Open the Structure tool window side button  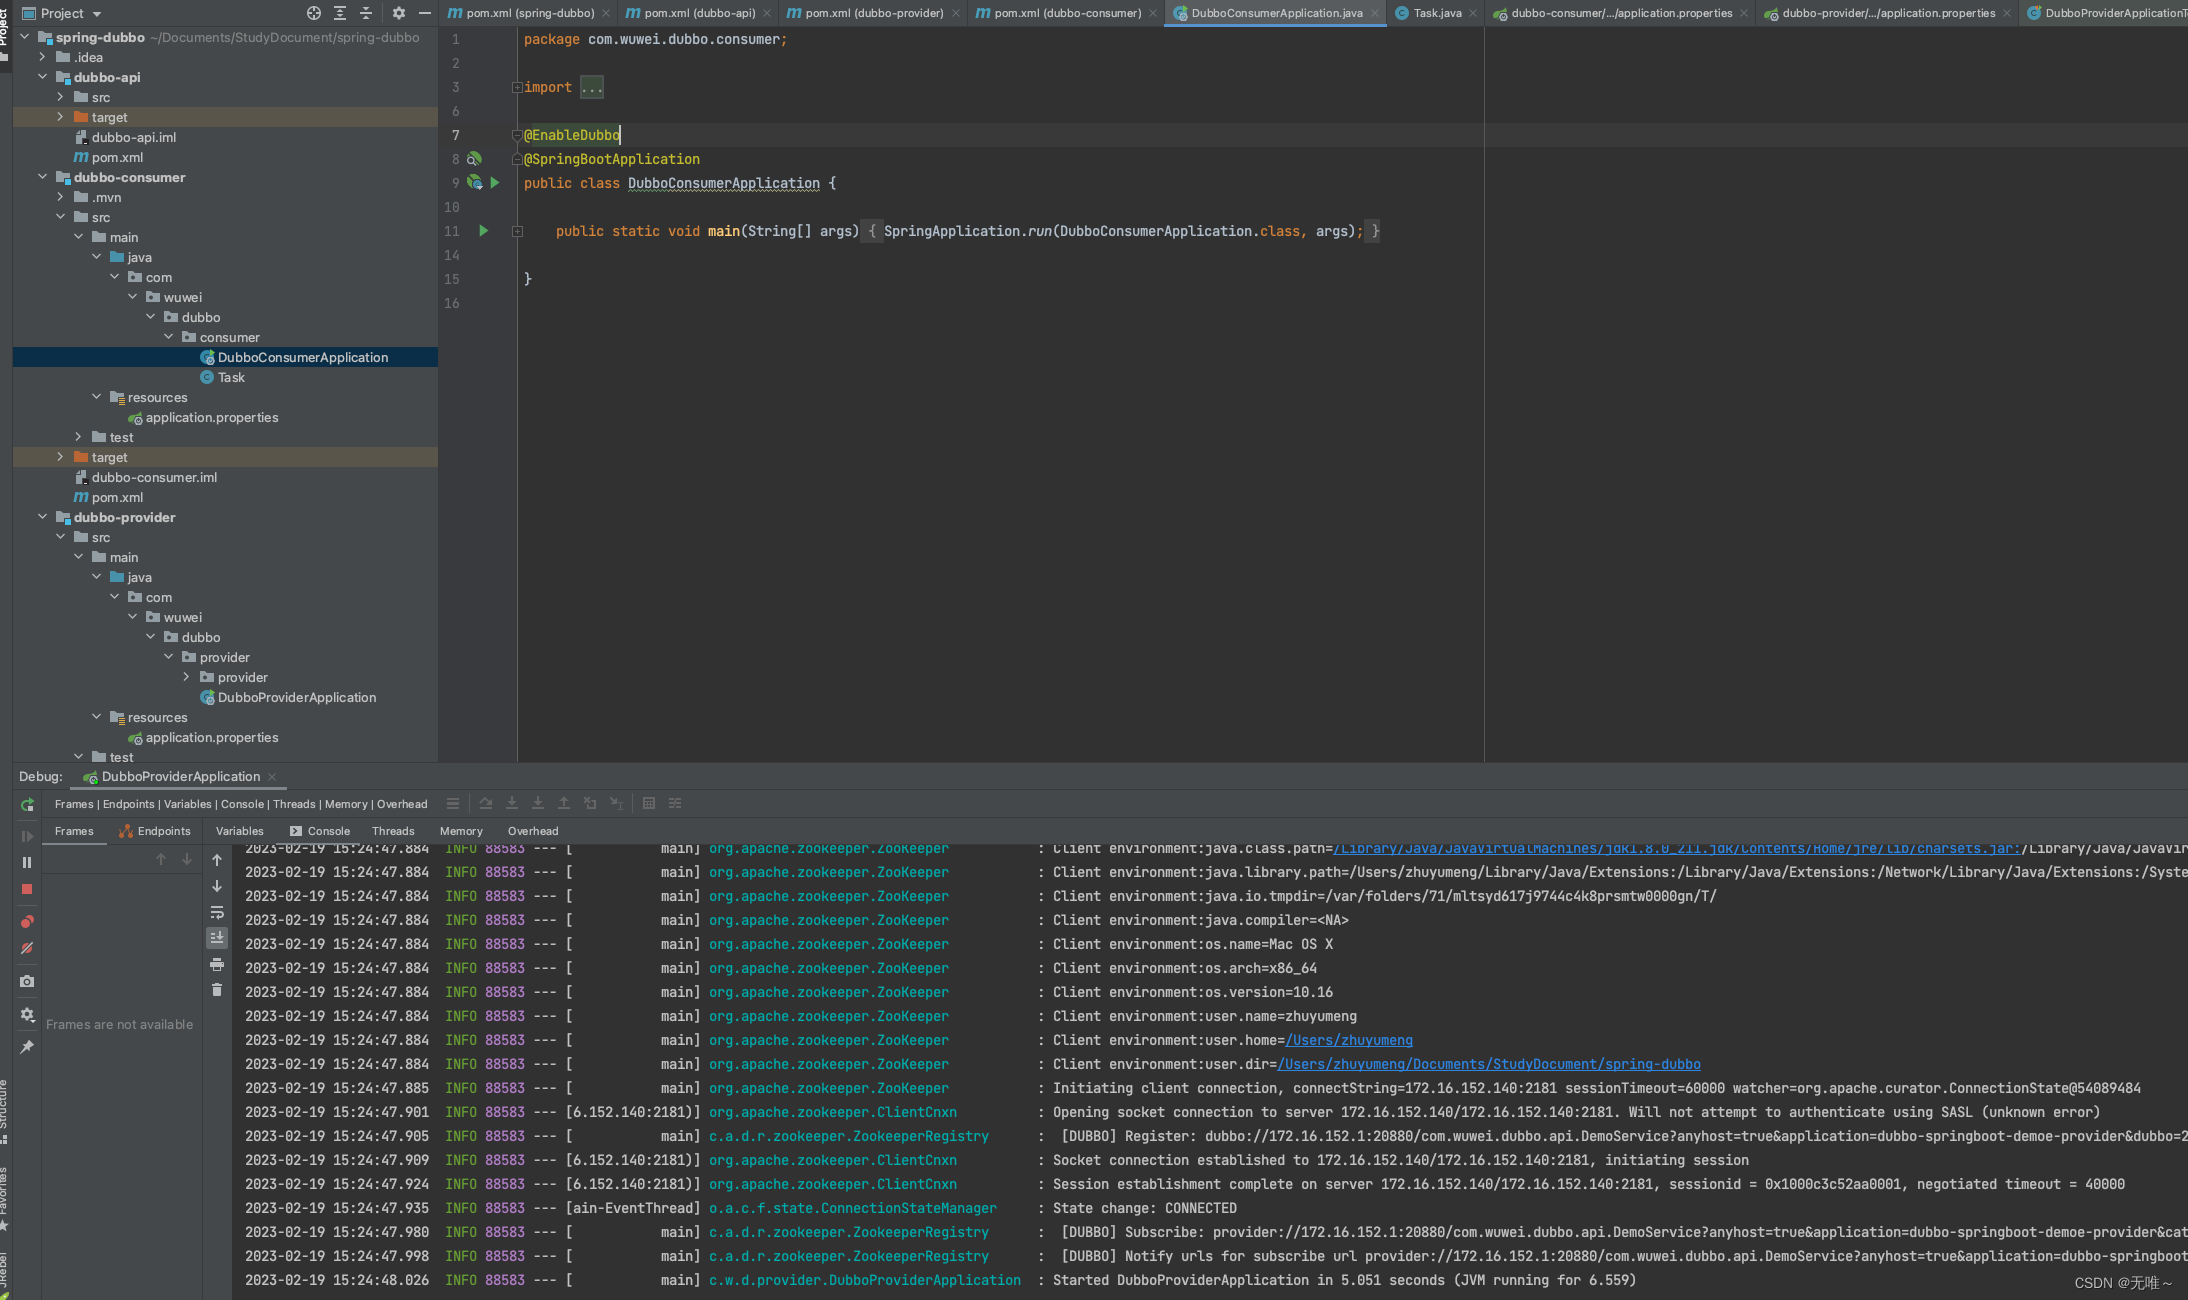point(5,1110)
